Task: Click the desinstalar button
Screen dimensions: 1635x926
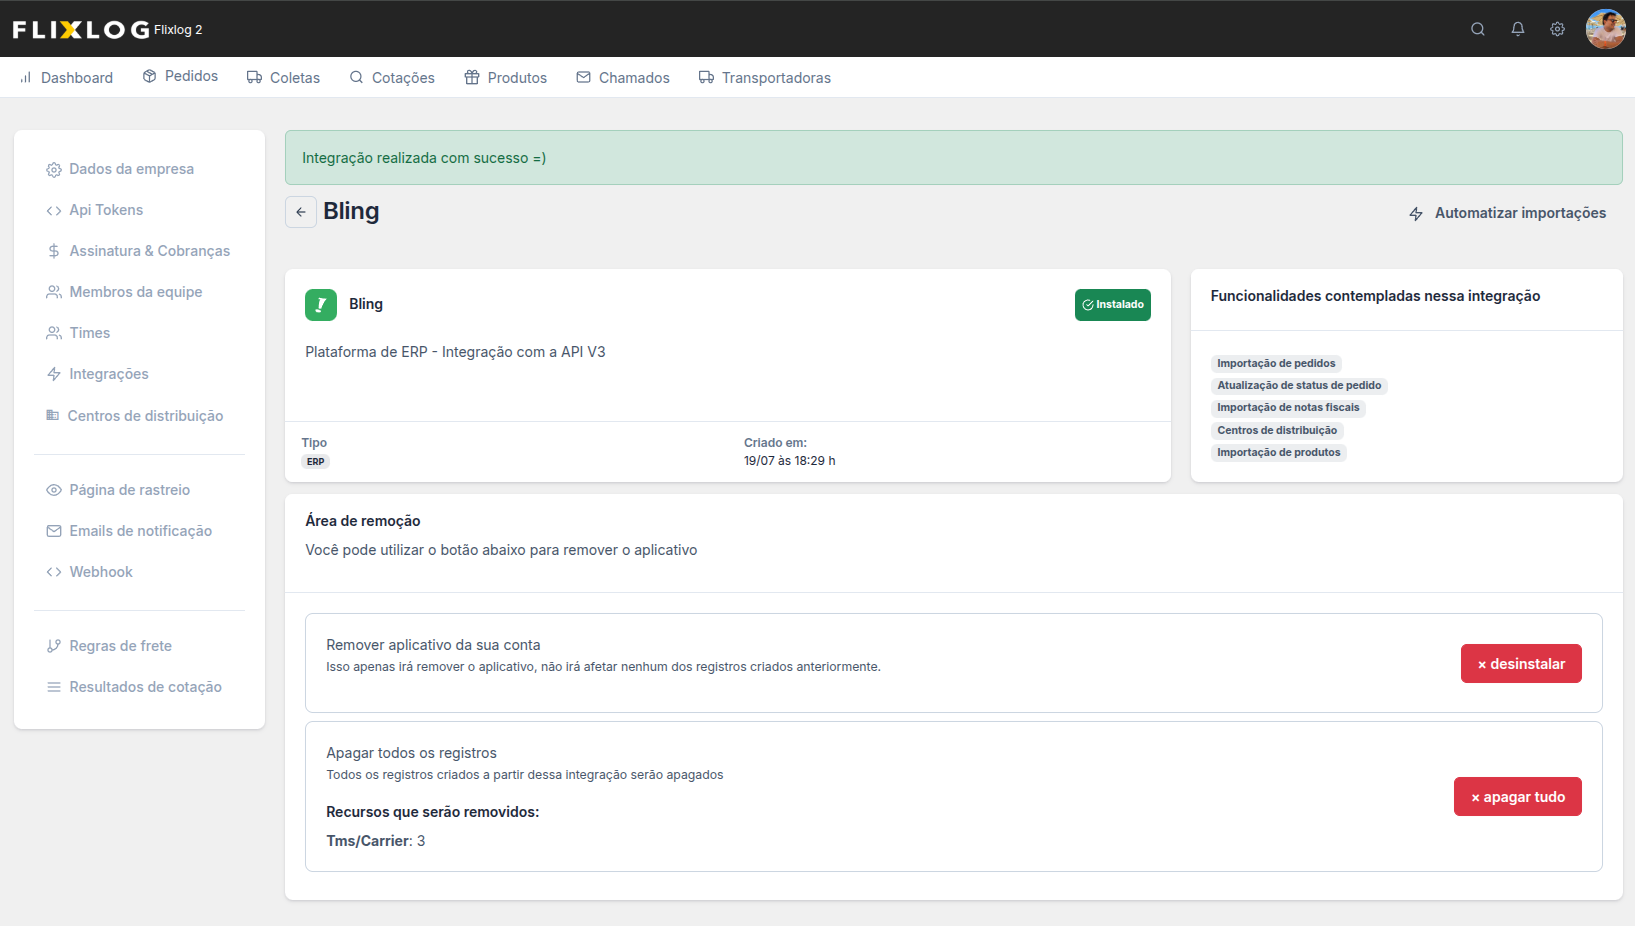Action: (1521, 664)
